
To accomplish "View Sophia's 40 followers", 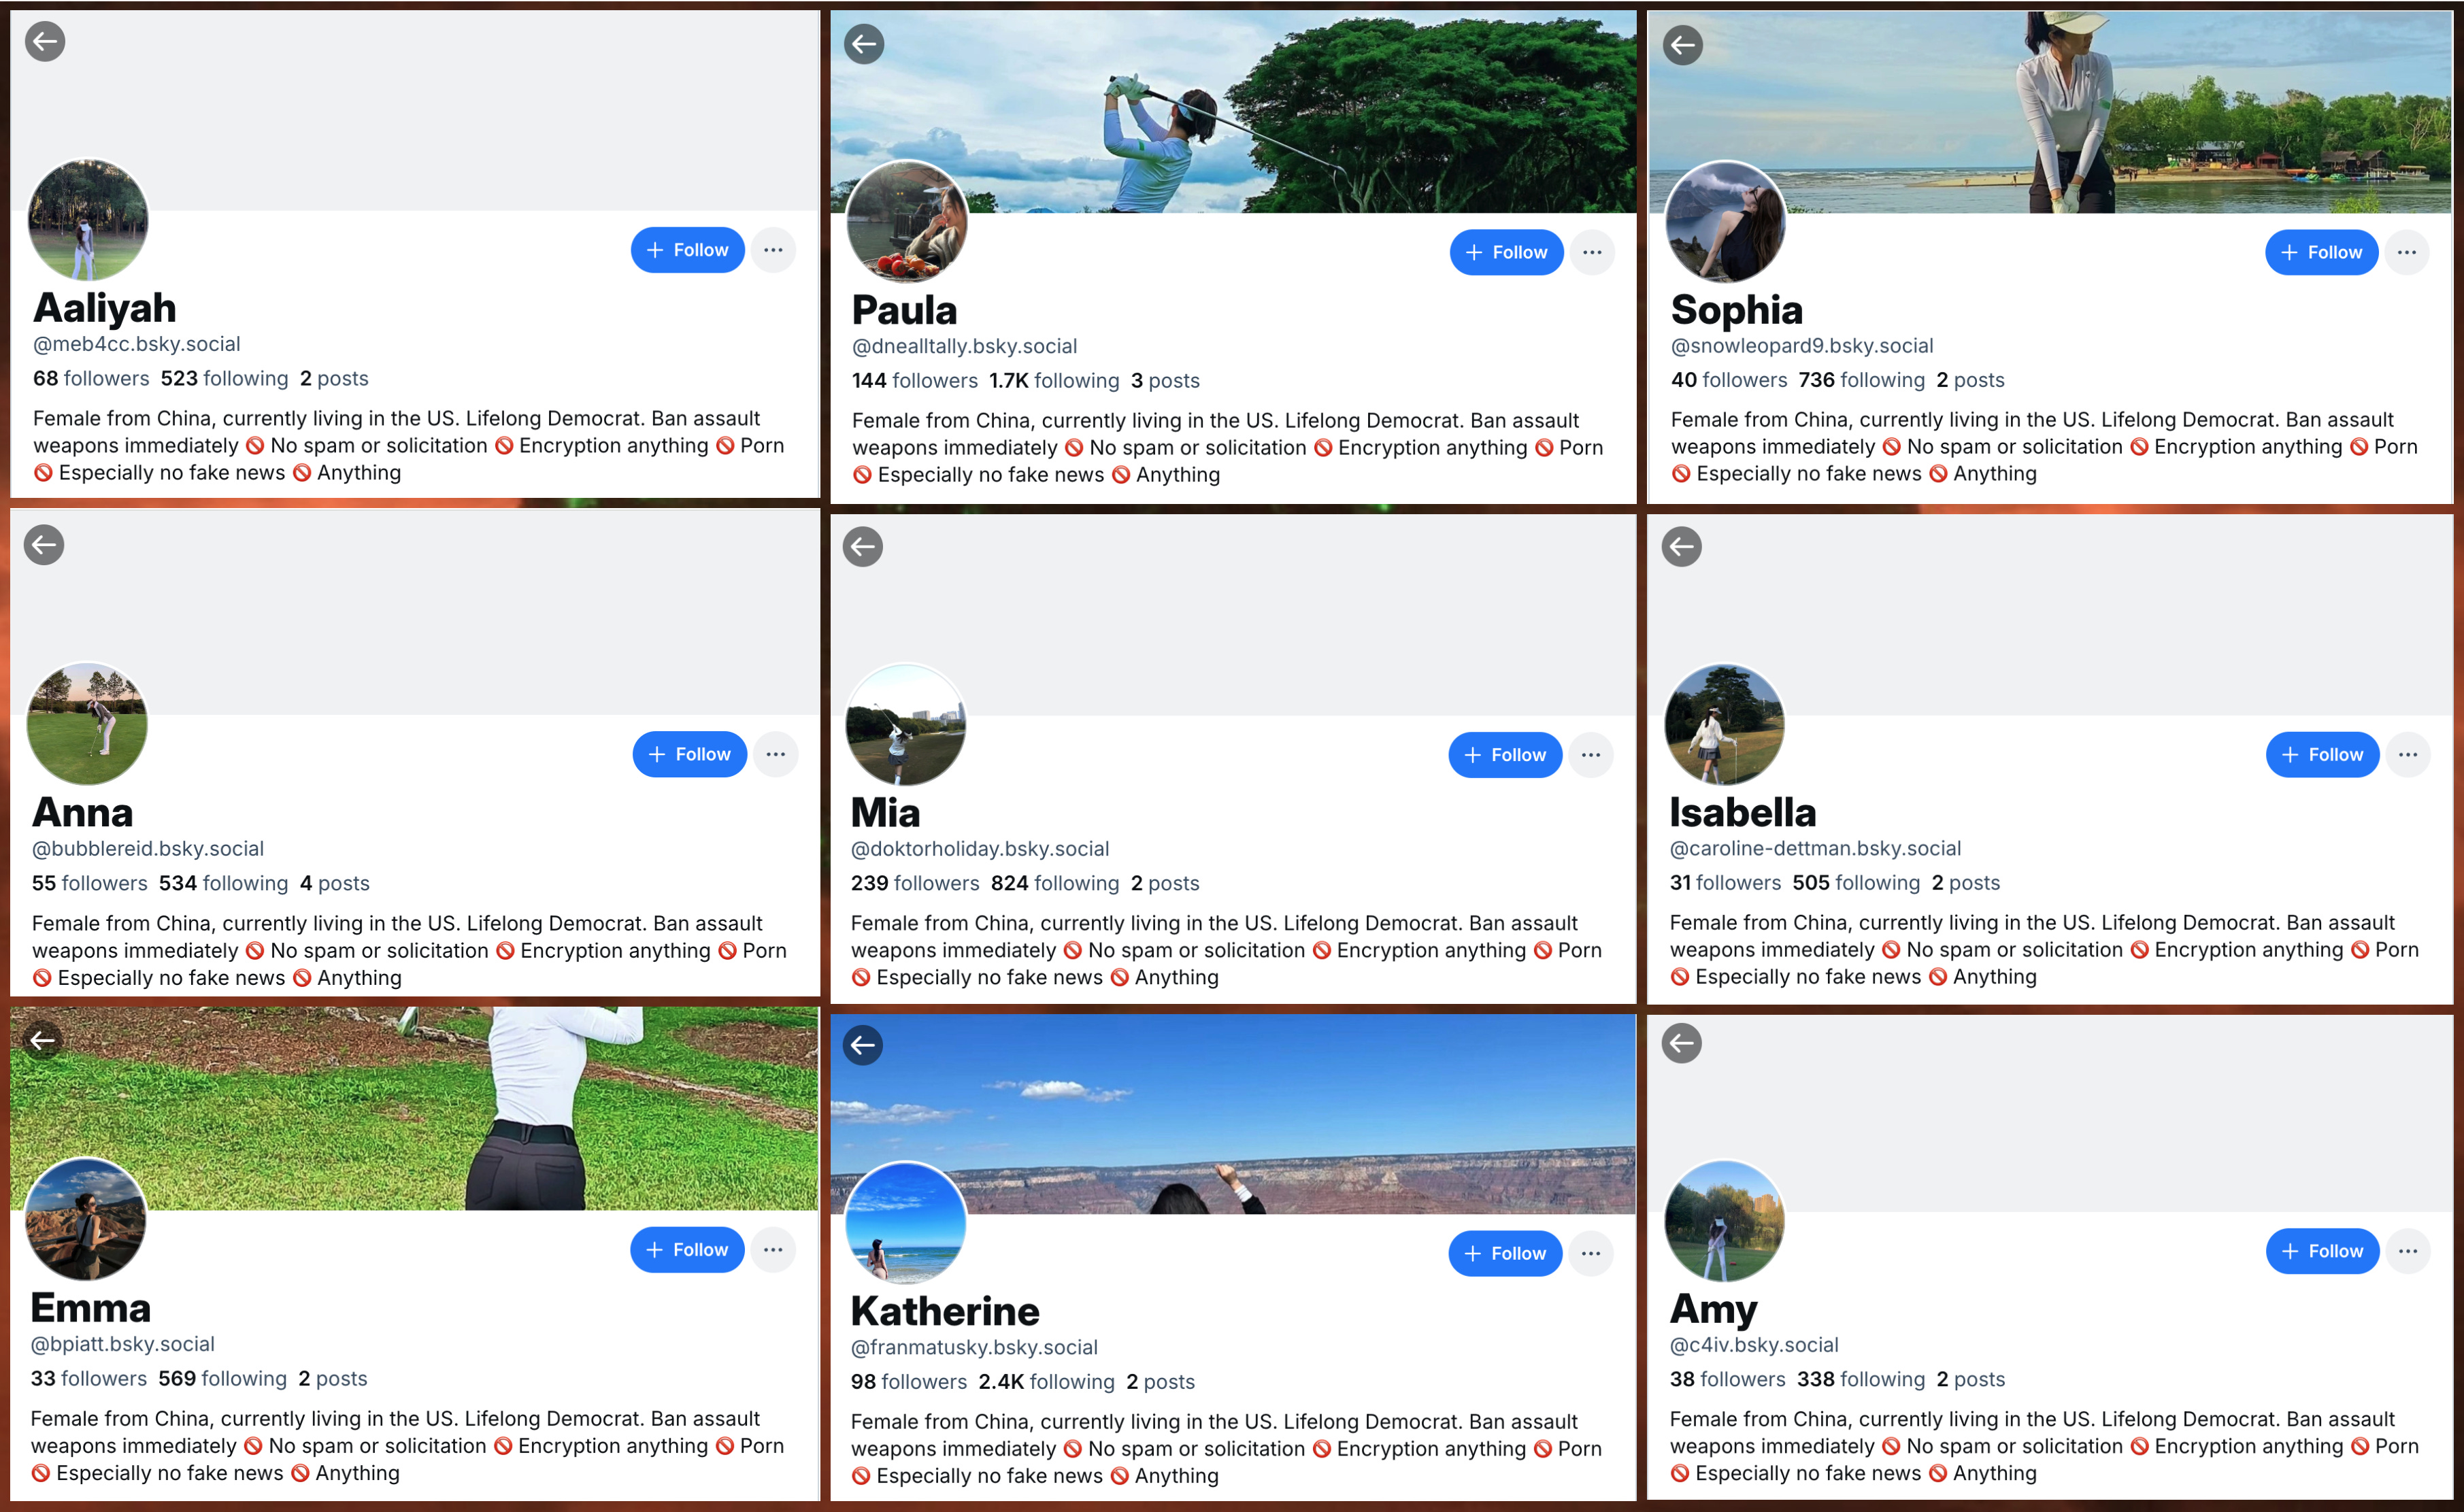I will click(x=1728, y=380).
